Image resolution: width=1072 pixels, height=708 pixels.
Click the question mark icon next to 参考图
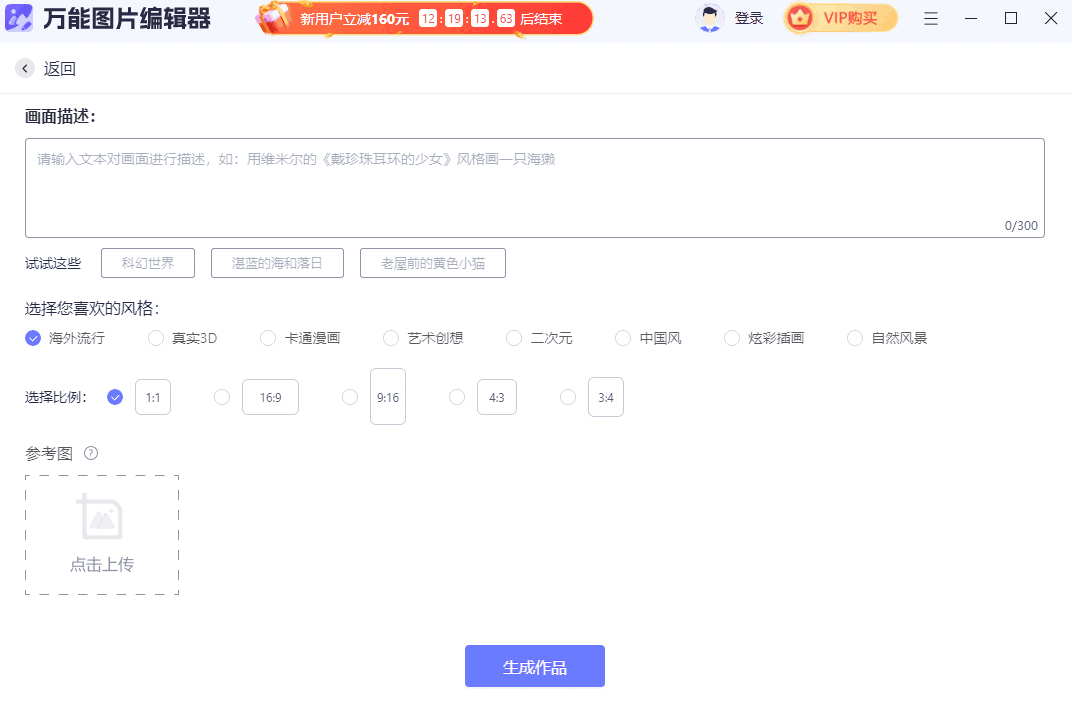(91, 453)
